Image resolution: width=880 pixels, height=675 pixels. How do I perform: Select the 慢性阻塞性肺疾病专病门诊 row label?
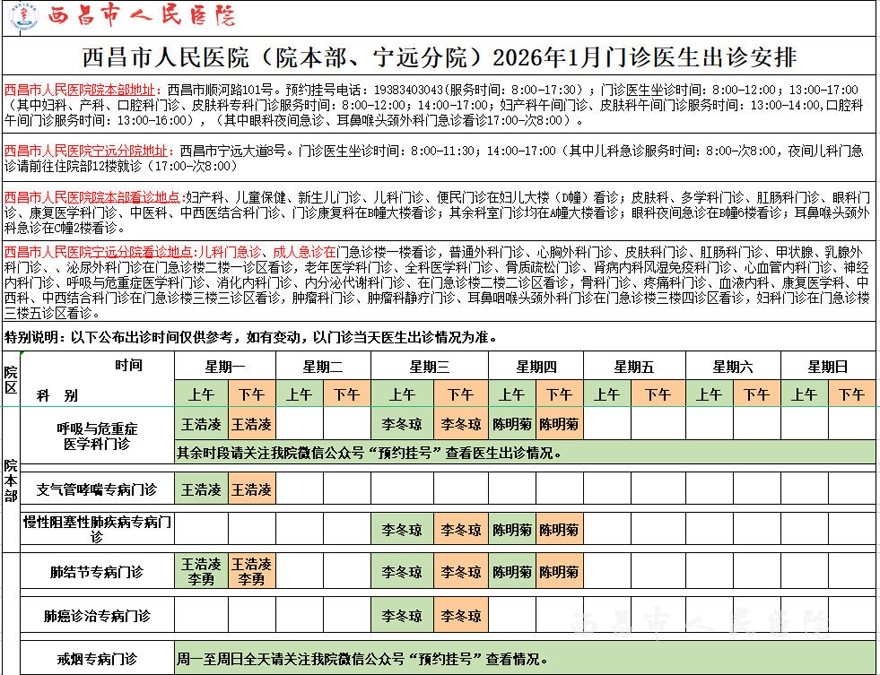click(97, 529)
